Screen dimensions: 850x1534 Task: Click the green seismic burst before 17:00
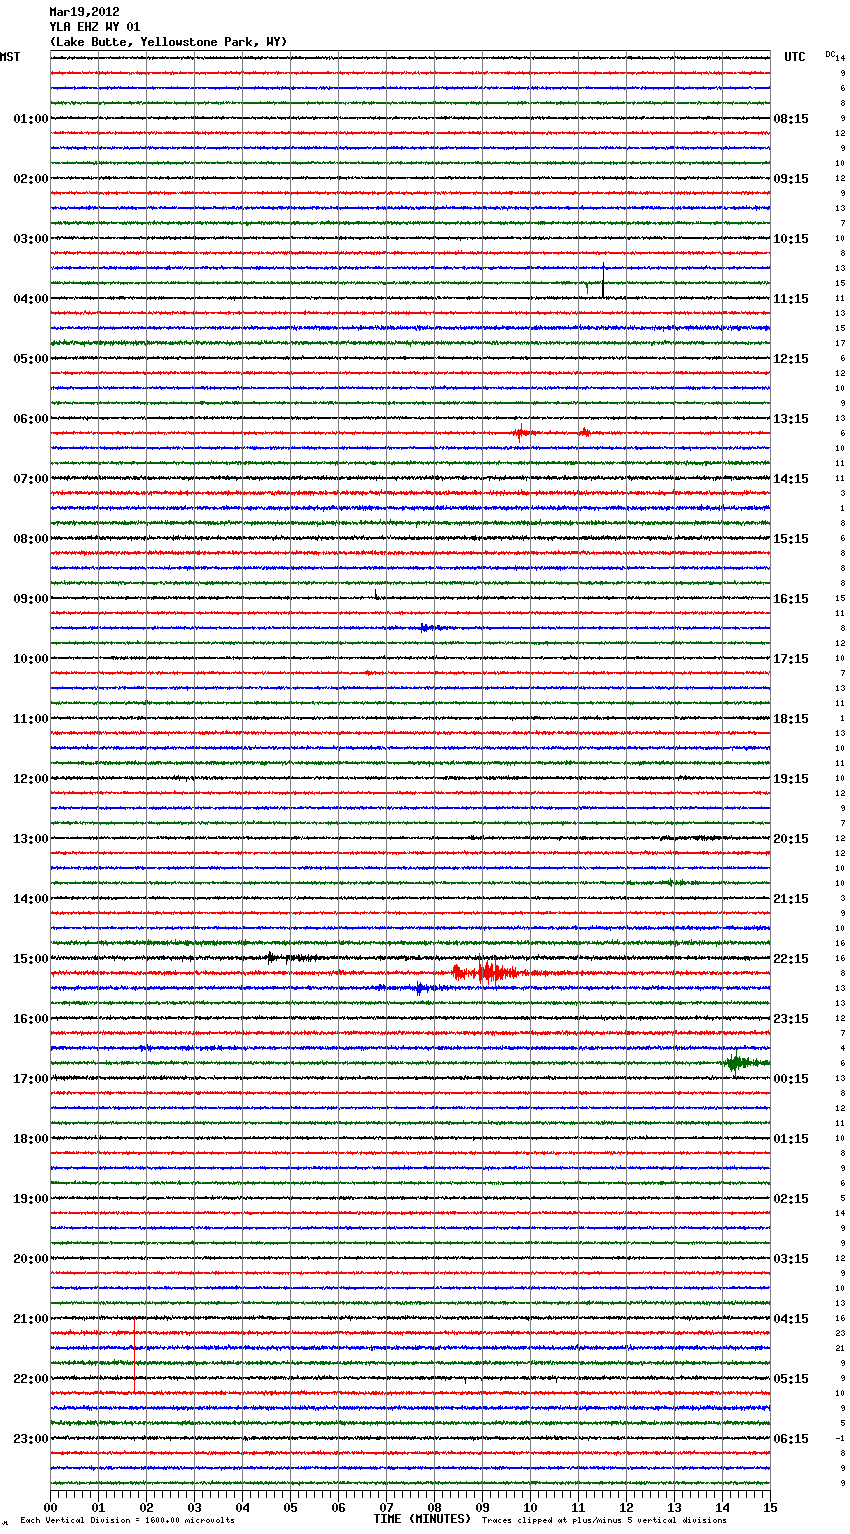click(x=744, y=1062)
